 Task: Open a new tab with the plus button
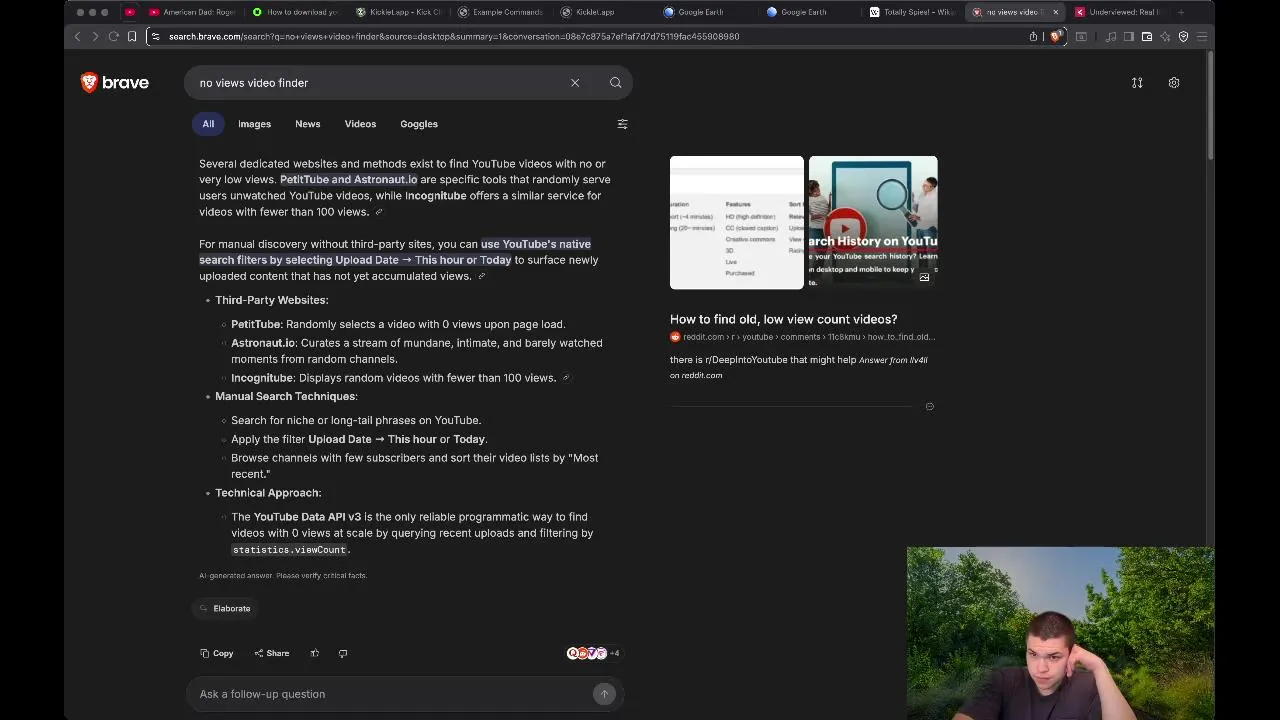point(1181,12)
